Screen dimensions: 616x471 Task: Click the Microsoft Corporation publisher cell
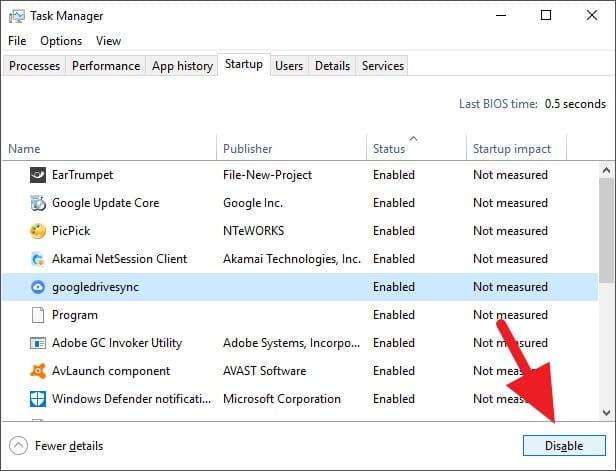point(282,399)
